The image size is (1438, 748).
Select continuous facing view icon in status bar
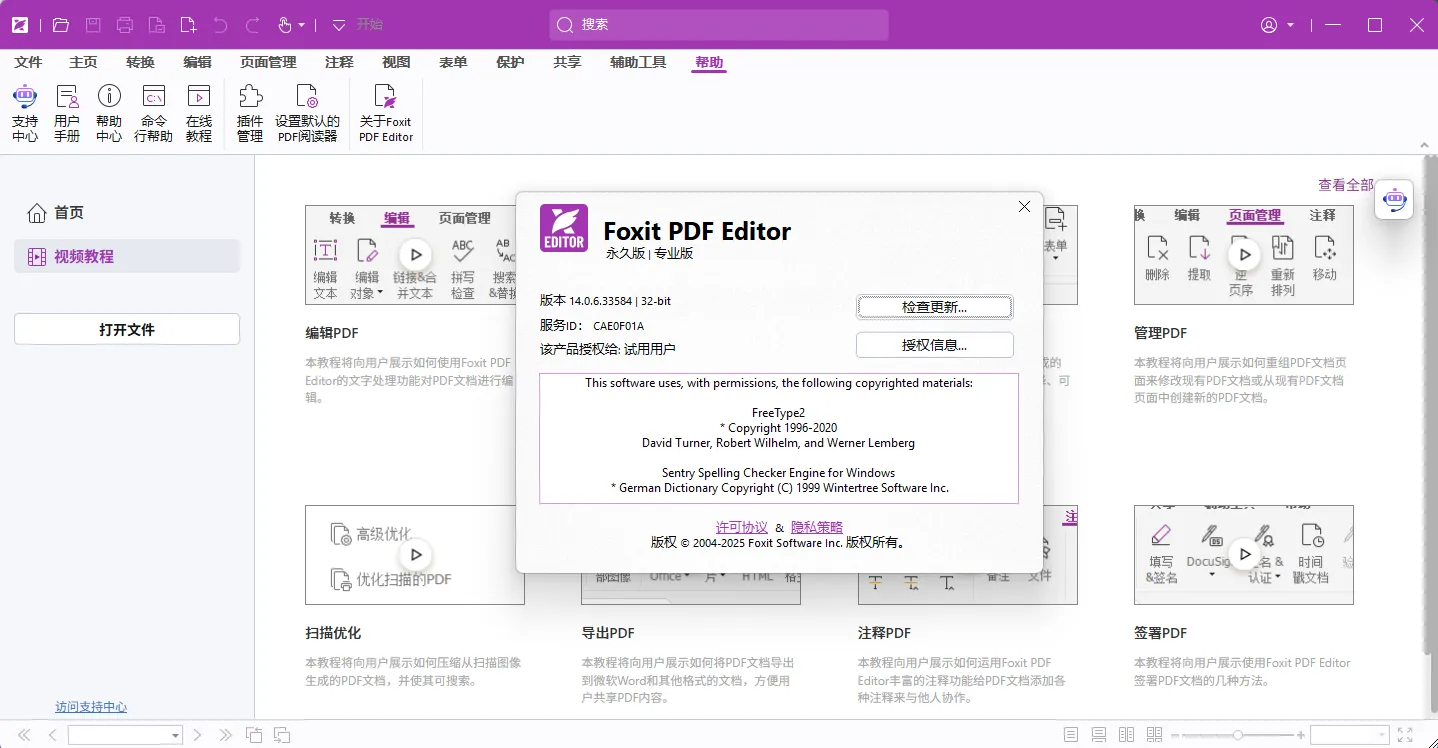tap(1155, 735)
